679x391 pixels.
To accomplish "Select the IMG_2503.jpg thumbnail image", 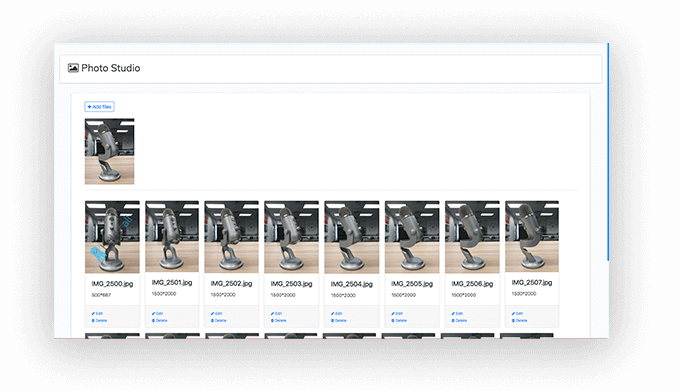I will point(291,237).
